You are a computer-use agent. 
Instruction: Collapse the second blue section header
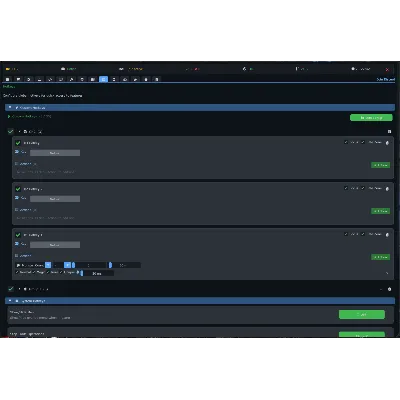200,301
